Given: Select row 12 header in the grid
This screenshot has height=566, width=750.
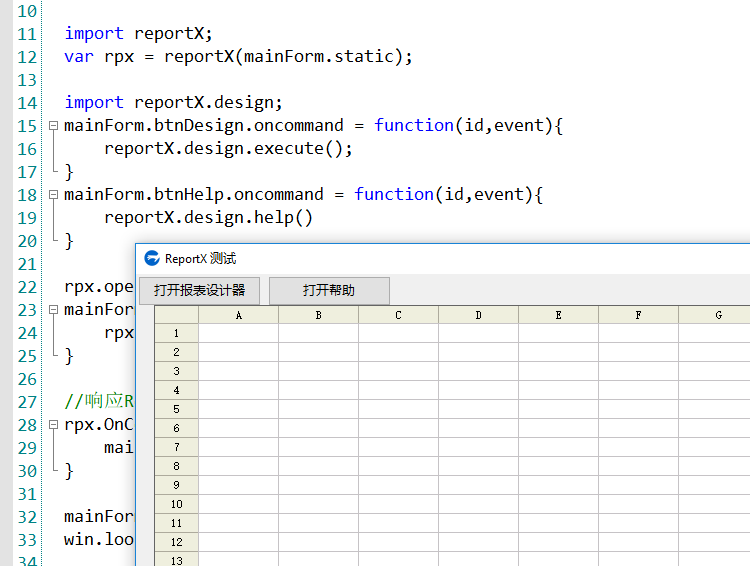Looking at the screenshot, I should 177,542.
